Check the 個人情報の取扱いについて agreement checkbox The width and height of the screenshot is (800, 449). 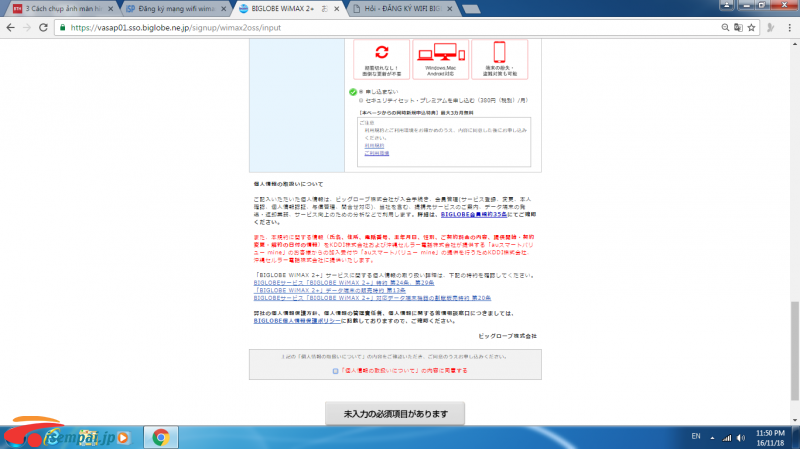pos(335,371)
